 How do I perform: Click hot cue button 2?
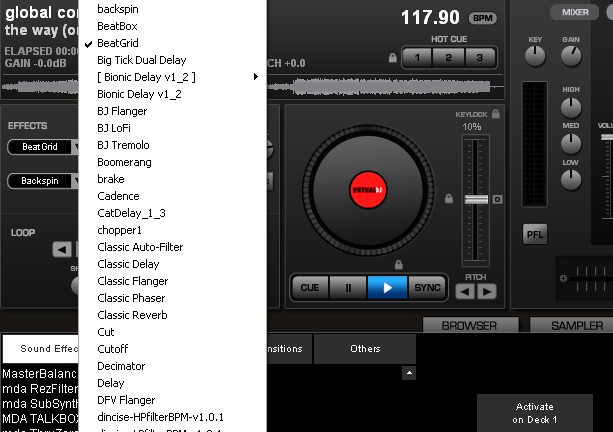point(448,58)
